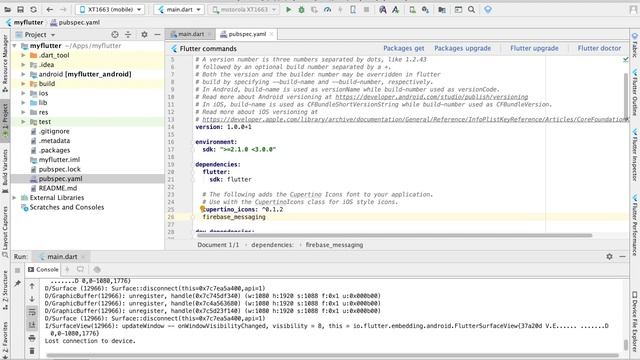The height and width of the screenshot is (360, 640).
Task: Click the yellow intention bulb at line 25
Action: [x=202, y=209]
